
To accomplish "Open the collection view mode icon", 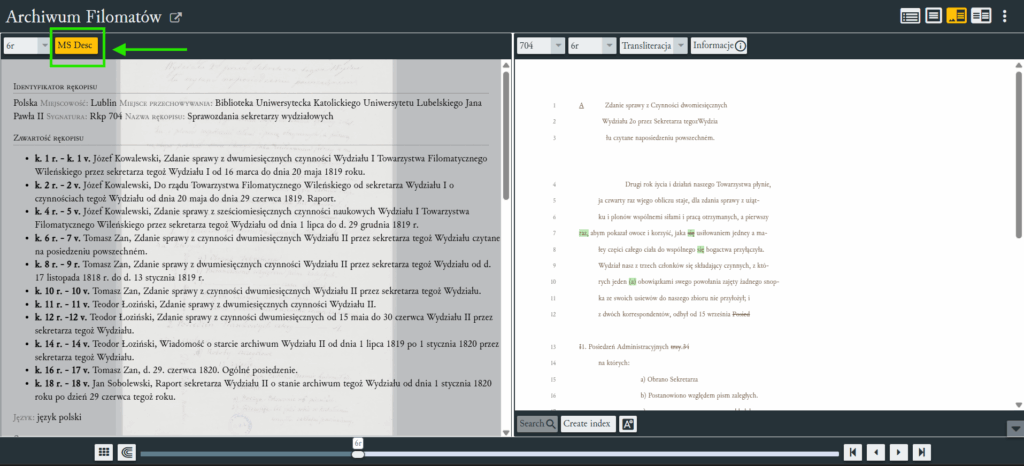I will (911, 15).
